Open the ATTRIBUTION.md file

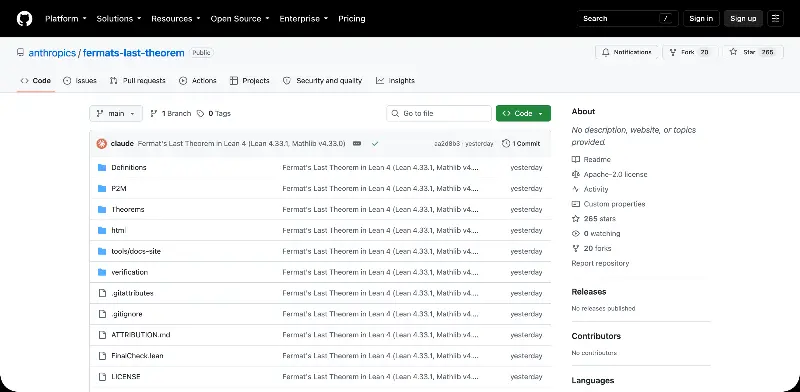click(141, 335)
